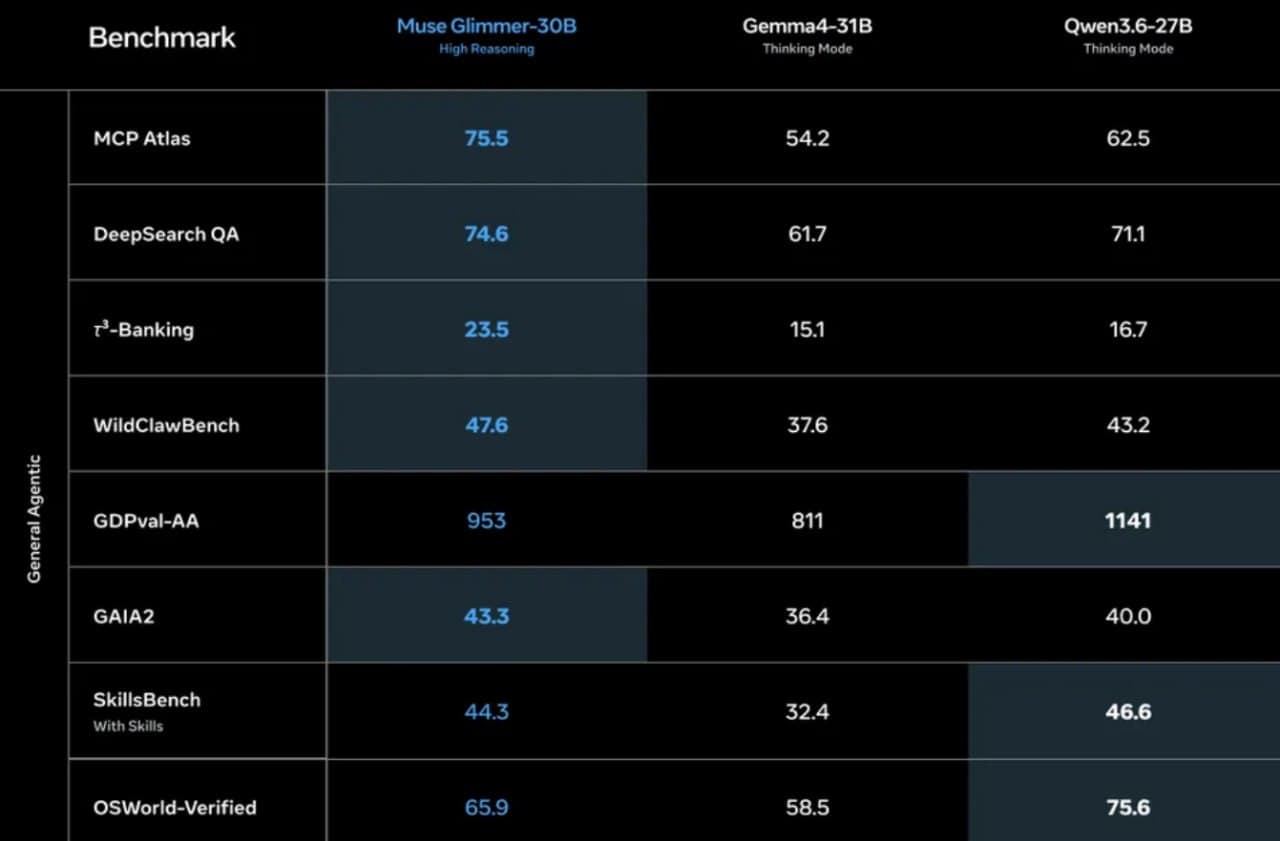Click the 54.2 Gemma MCP Atlas score
This screenshot has height=841, width=1280.
point(807,138)
